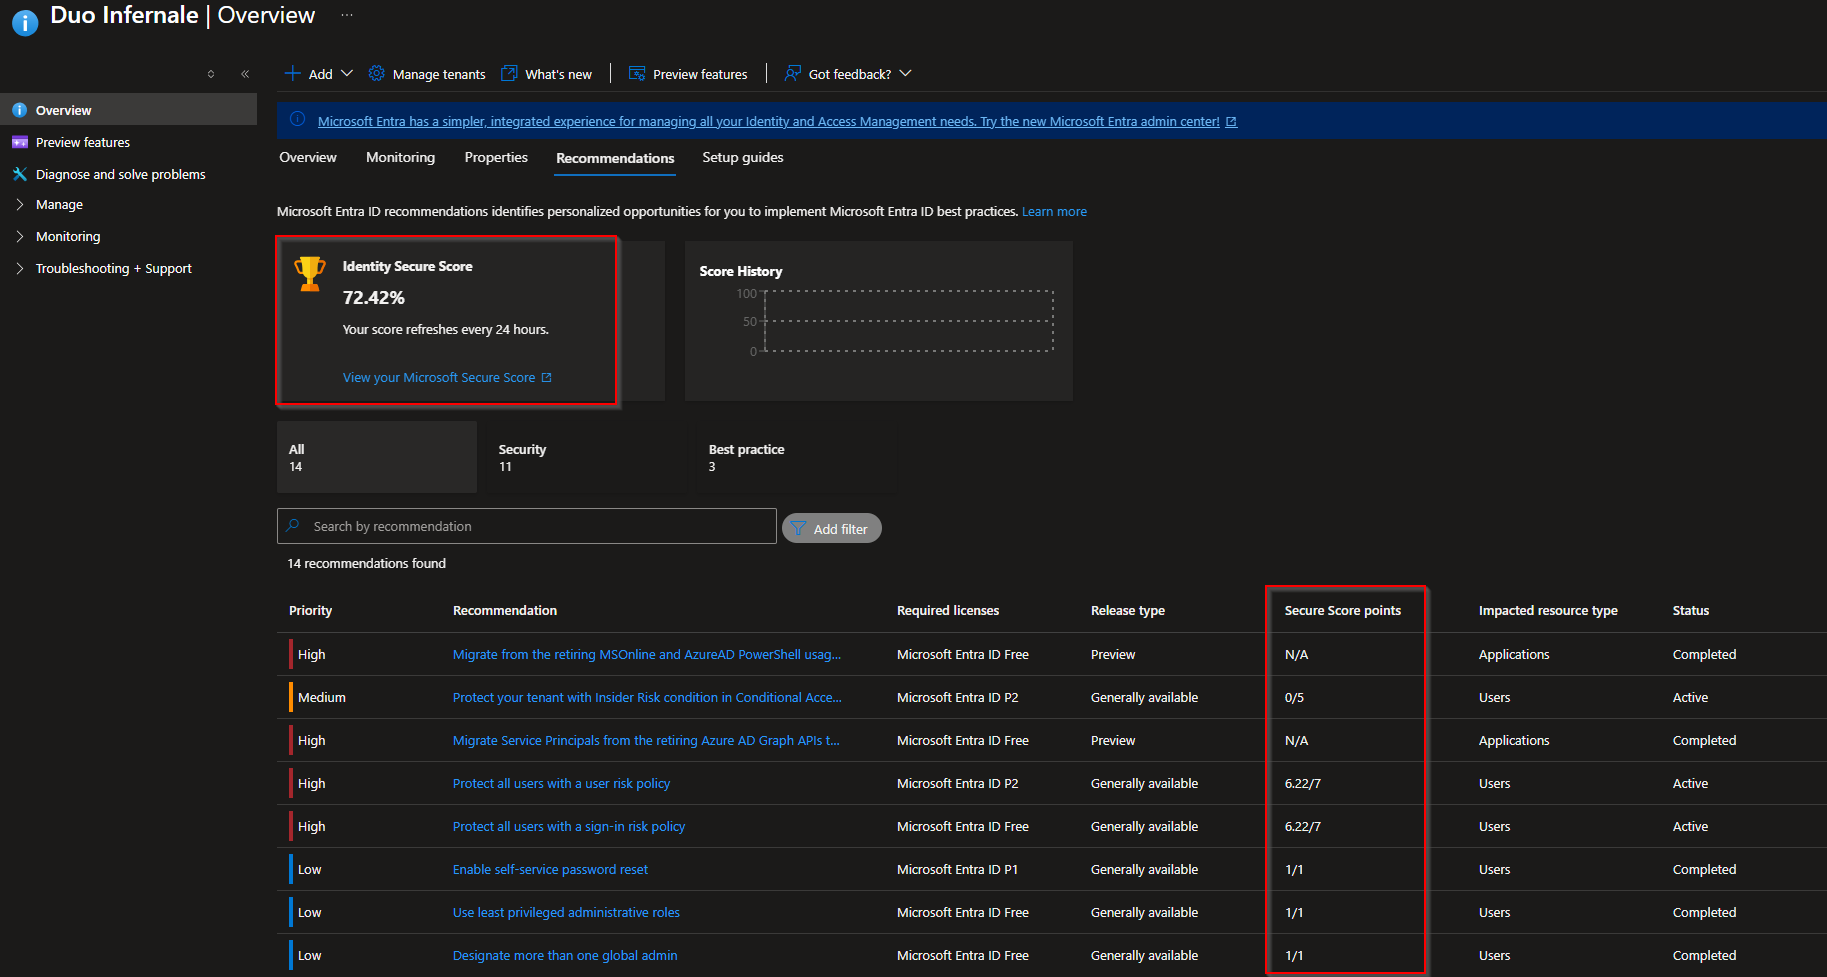Open Protect users with sign-in risk policy
The image size is (1827, 977).
click(569, 826)
